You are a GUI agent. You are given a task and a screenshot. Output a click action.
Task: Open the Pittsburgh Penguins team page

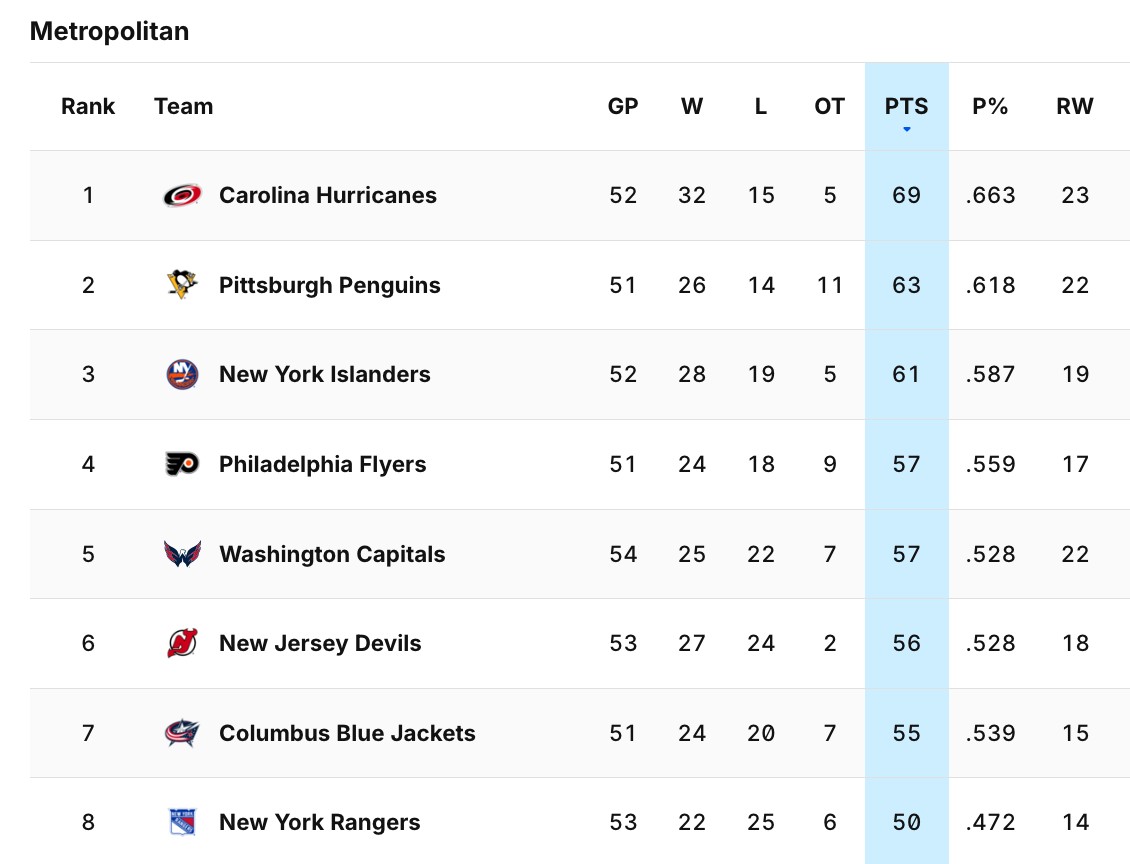[329, 284]
